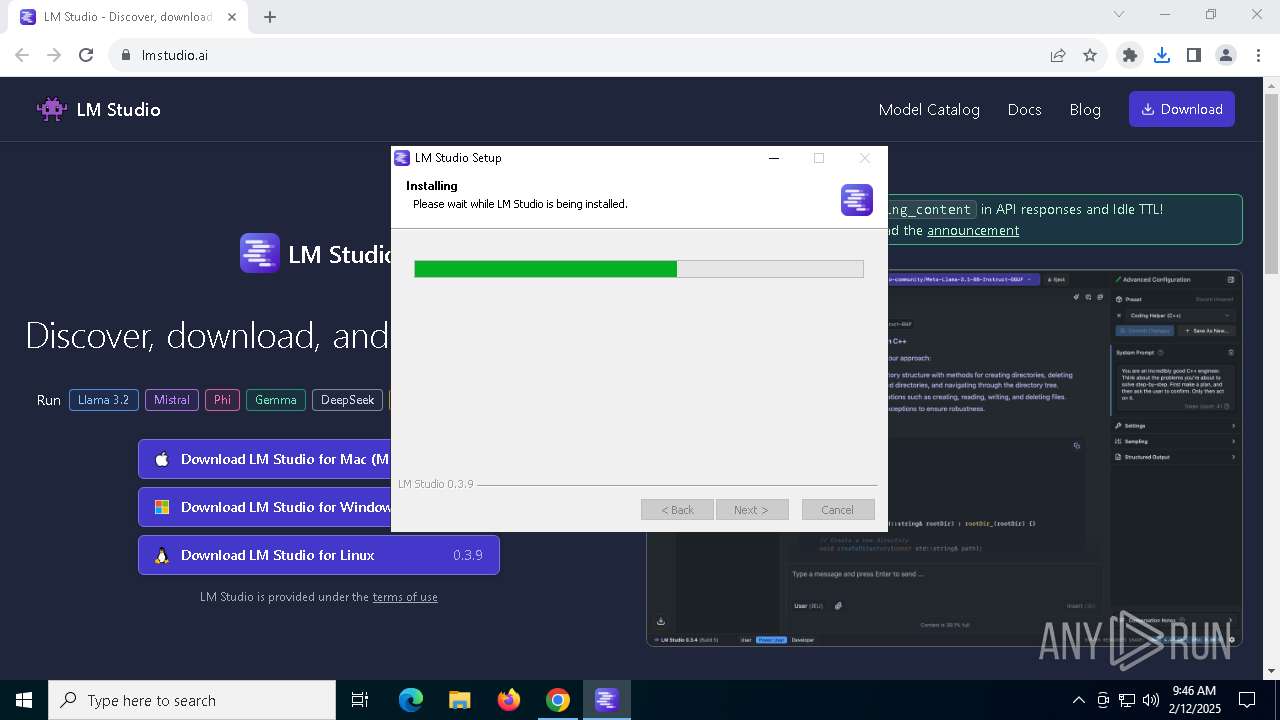Open File Explorer from taskbar
Screen dimensions: 1280x720
pyautogui.click(x=460, y=700)
